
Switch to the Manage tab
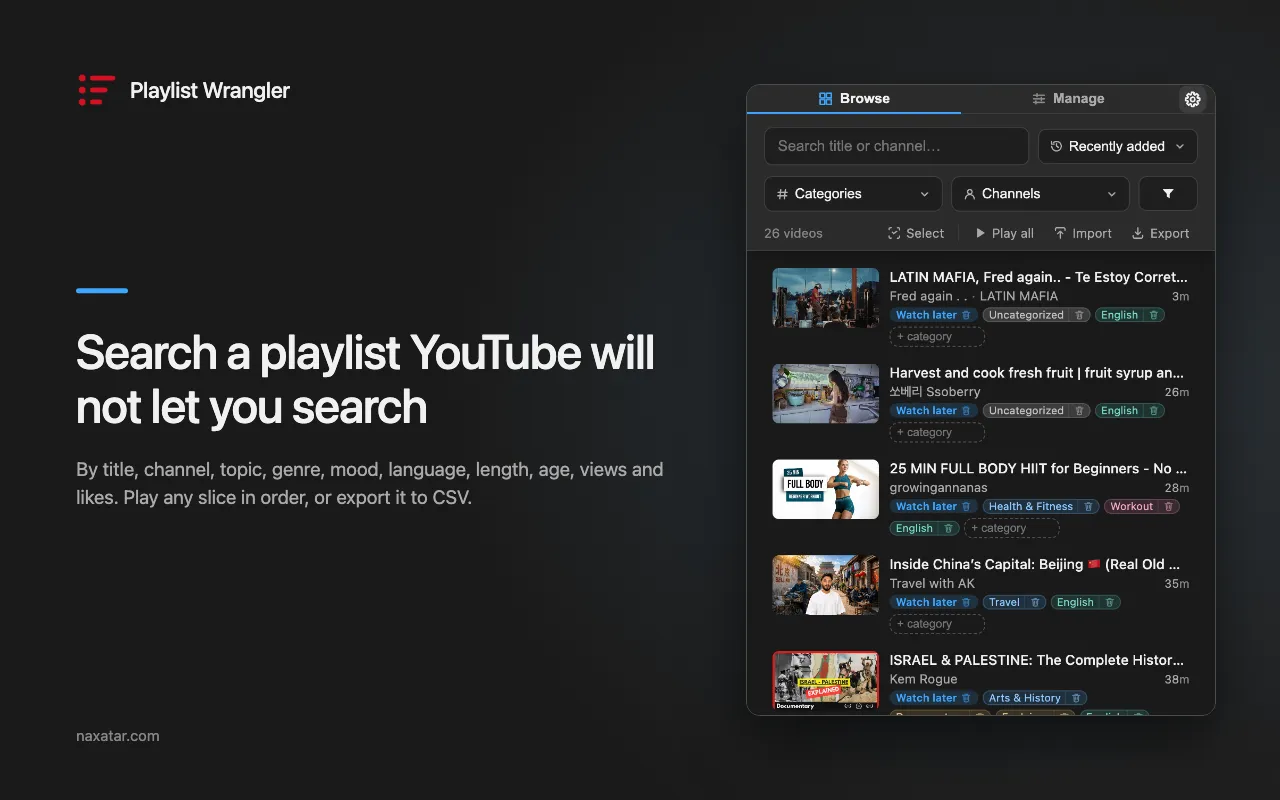click(x=1068, y=99)
